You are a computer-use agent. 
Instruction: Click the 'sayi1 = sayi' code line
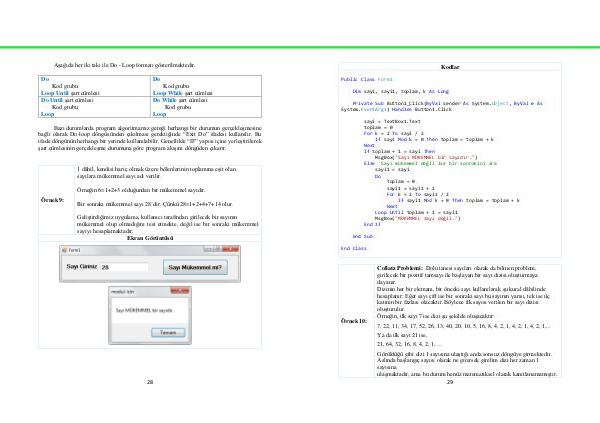coord(392,169)
